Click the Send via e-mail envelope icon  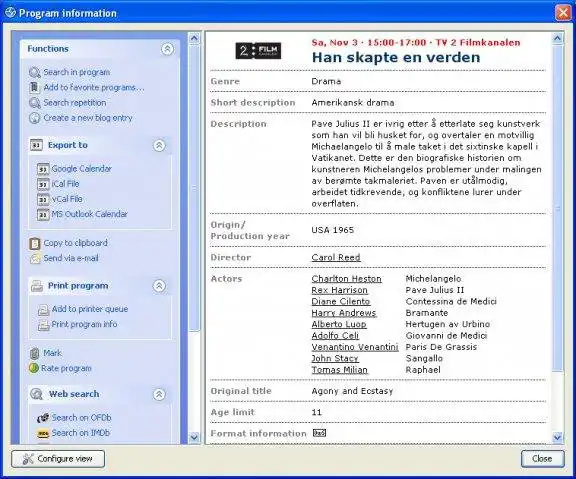(35, 259)
